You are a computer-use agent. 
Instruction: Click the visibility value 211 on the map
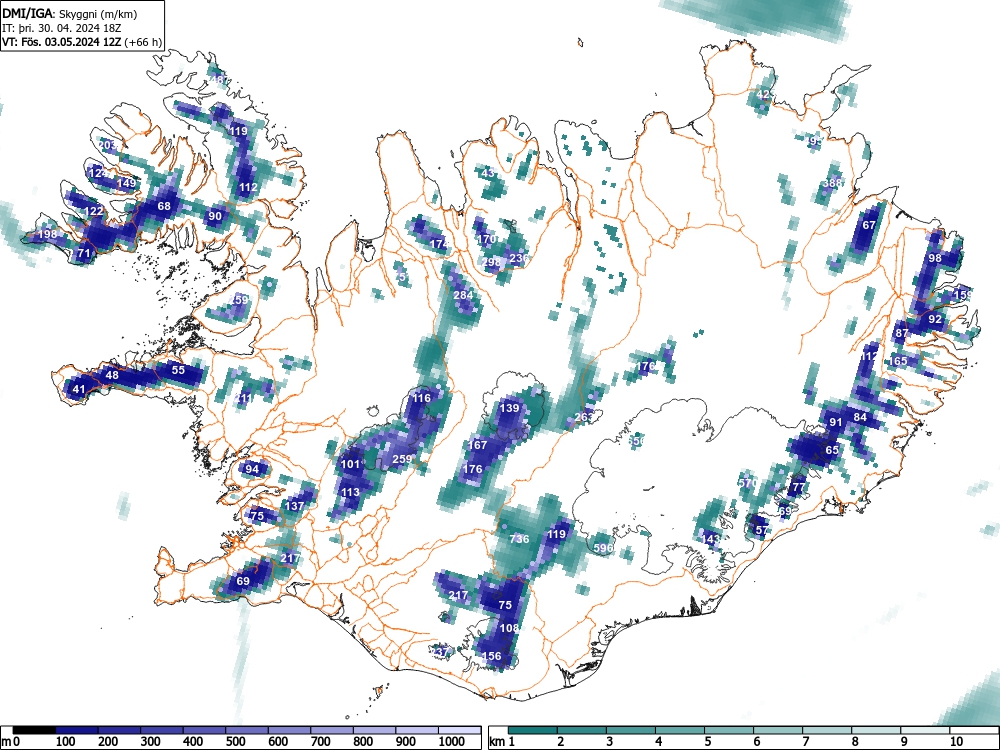(243, 399)
